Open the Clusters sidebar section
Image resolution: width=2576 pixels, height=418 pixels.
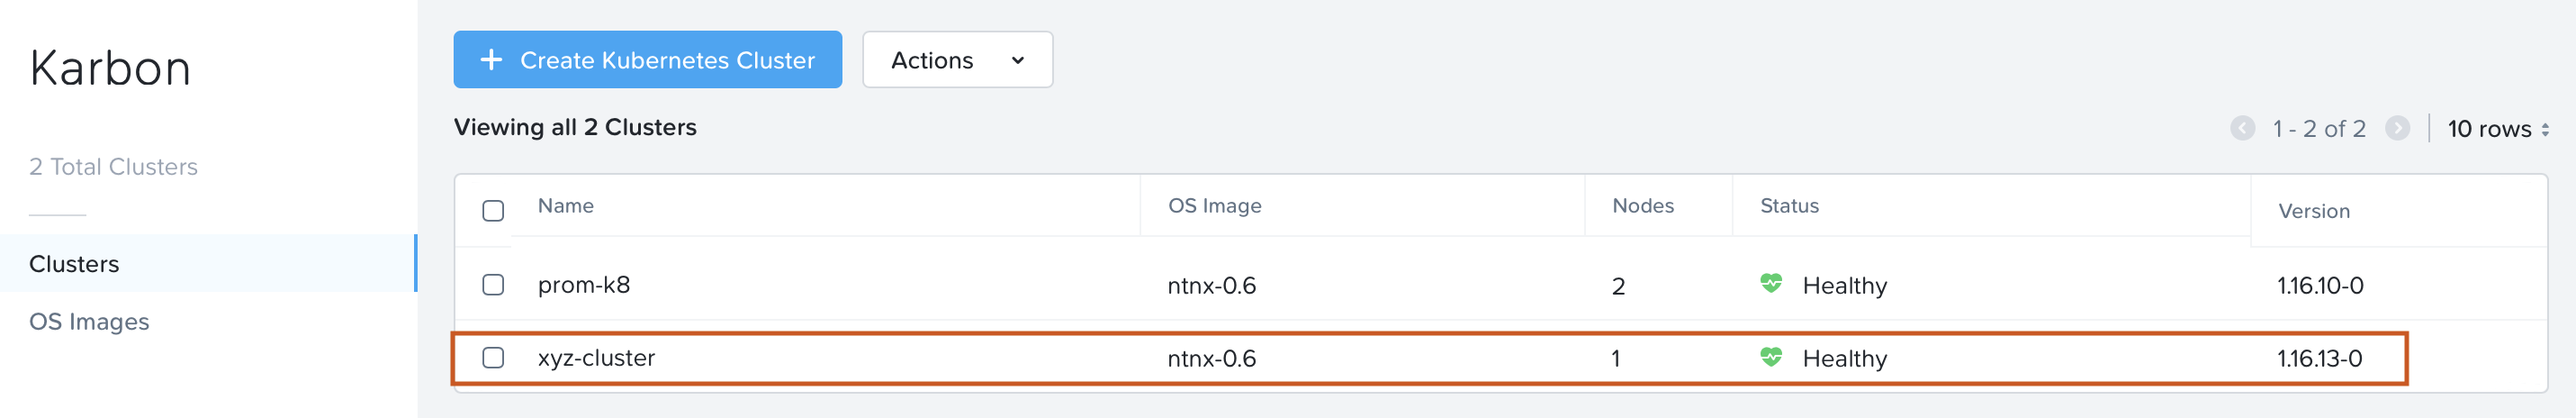tap(74, 264)
